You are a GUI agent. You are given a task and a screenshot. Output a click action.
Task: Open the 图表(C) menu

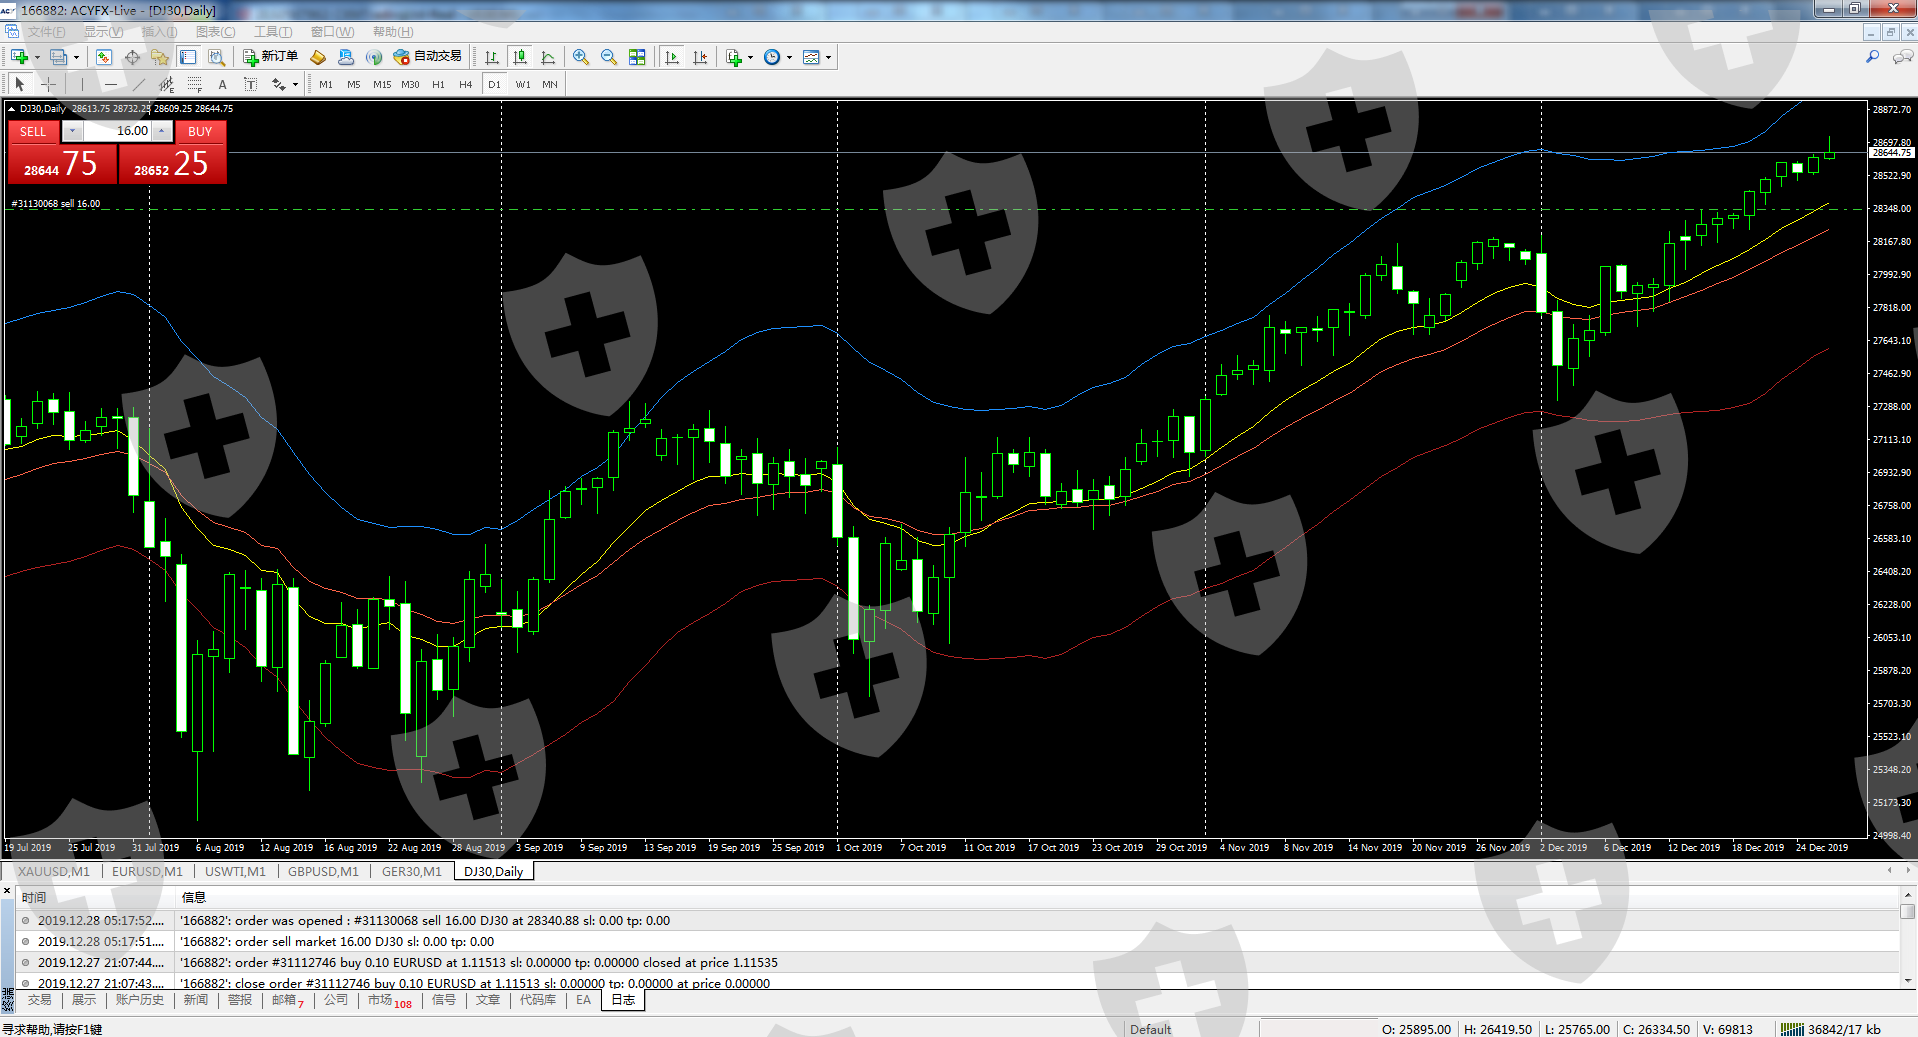tap(215, 32)
